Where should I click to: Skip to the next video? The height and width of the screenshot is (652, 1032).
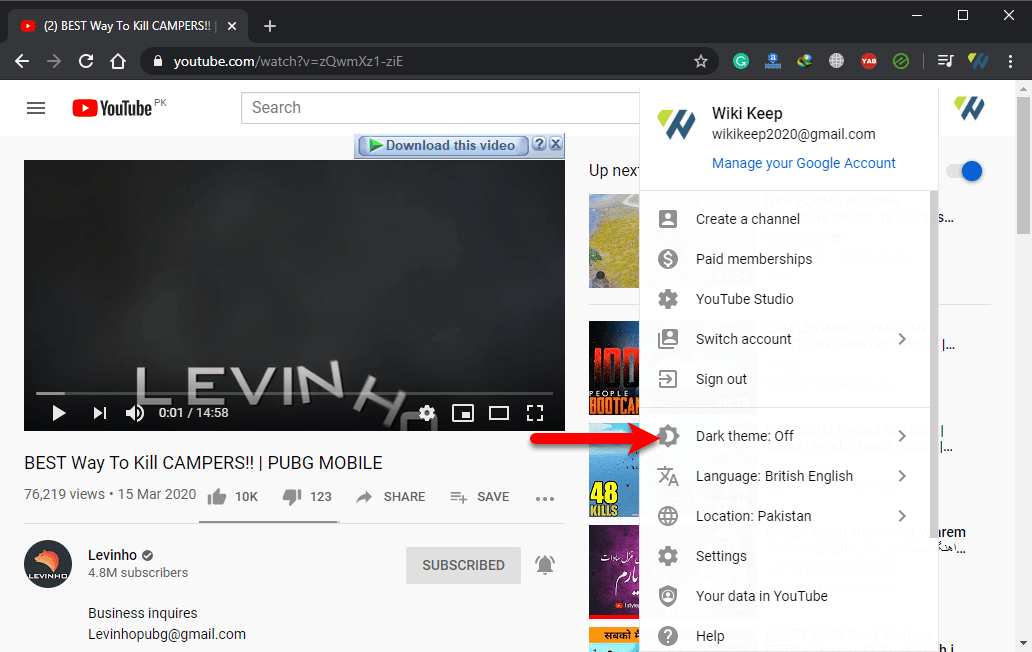pyautogui.click(x=99, y=413)
